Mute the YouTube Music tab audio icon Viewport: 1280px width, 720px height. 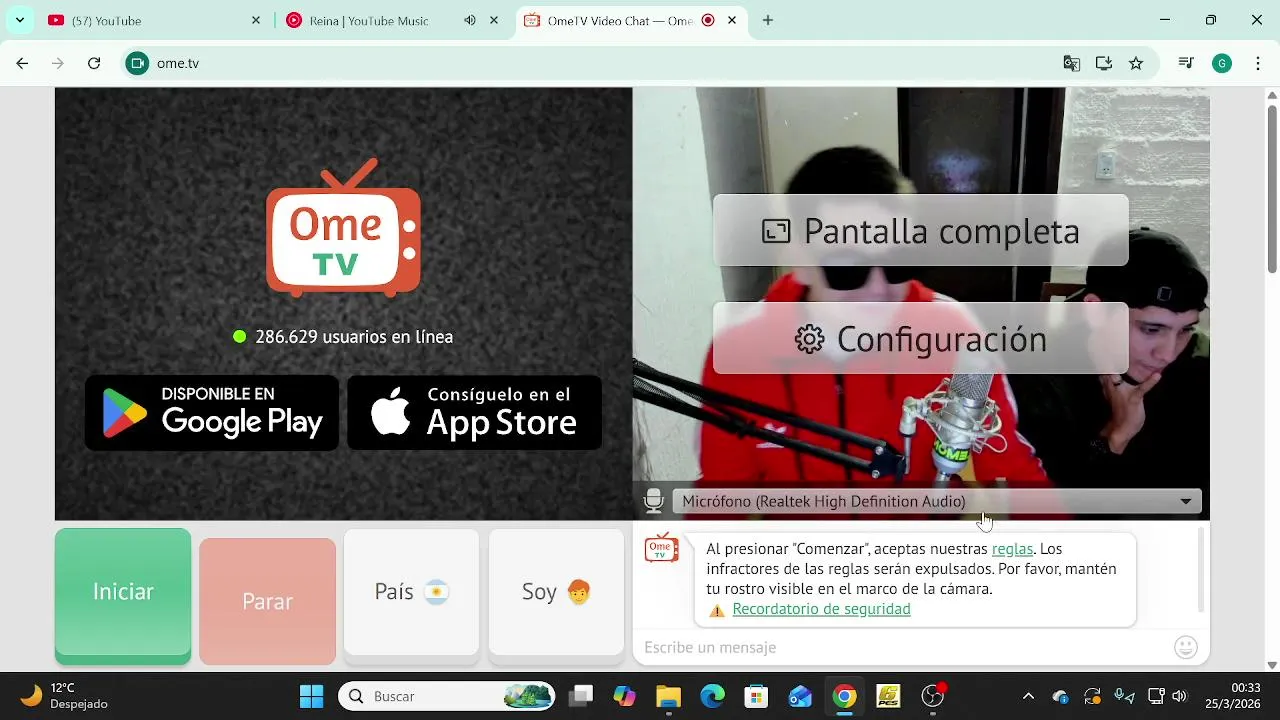pos(470,20)
